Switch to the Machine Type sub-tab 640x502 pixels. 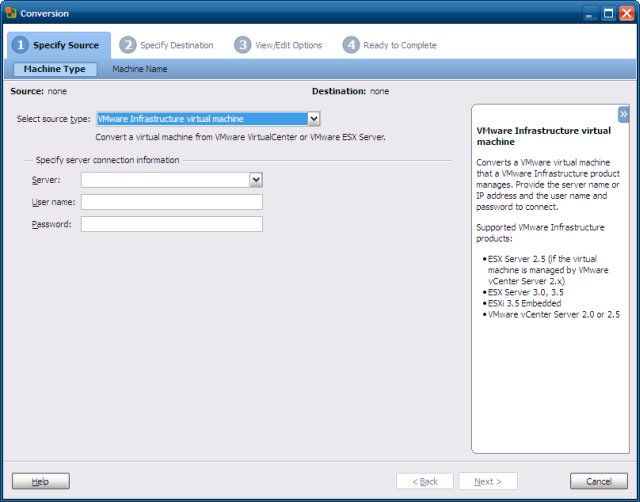tap(55, 69)
